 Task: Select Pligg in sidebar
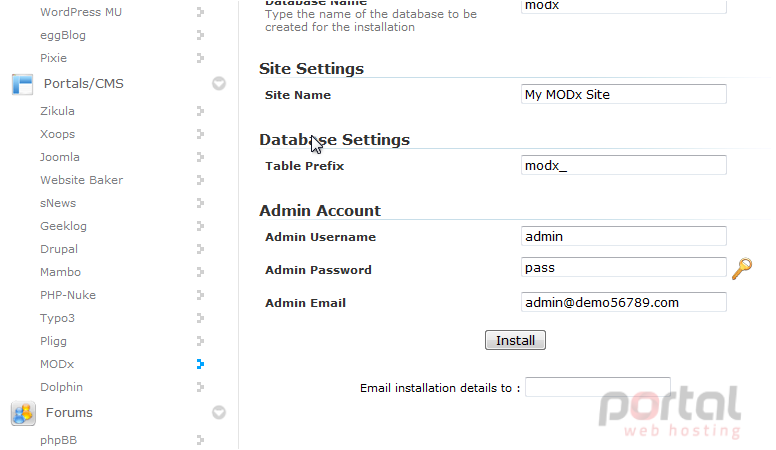click(x=53, y=341)
